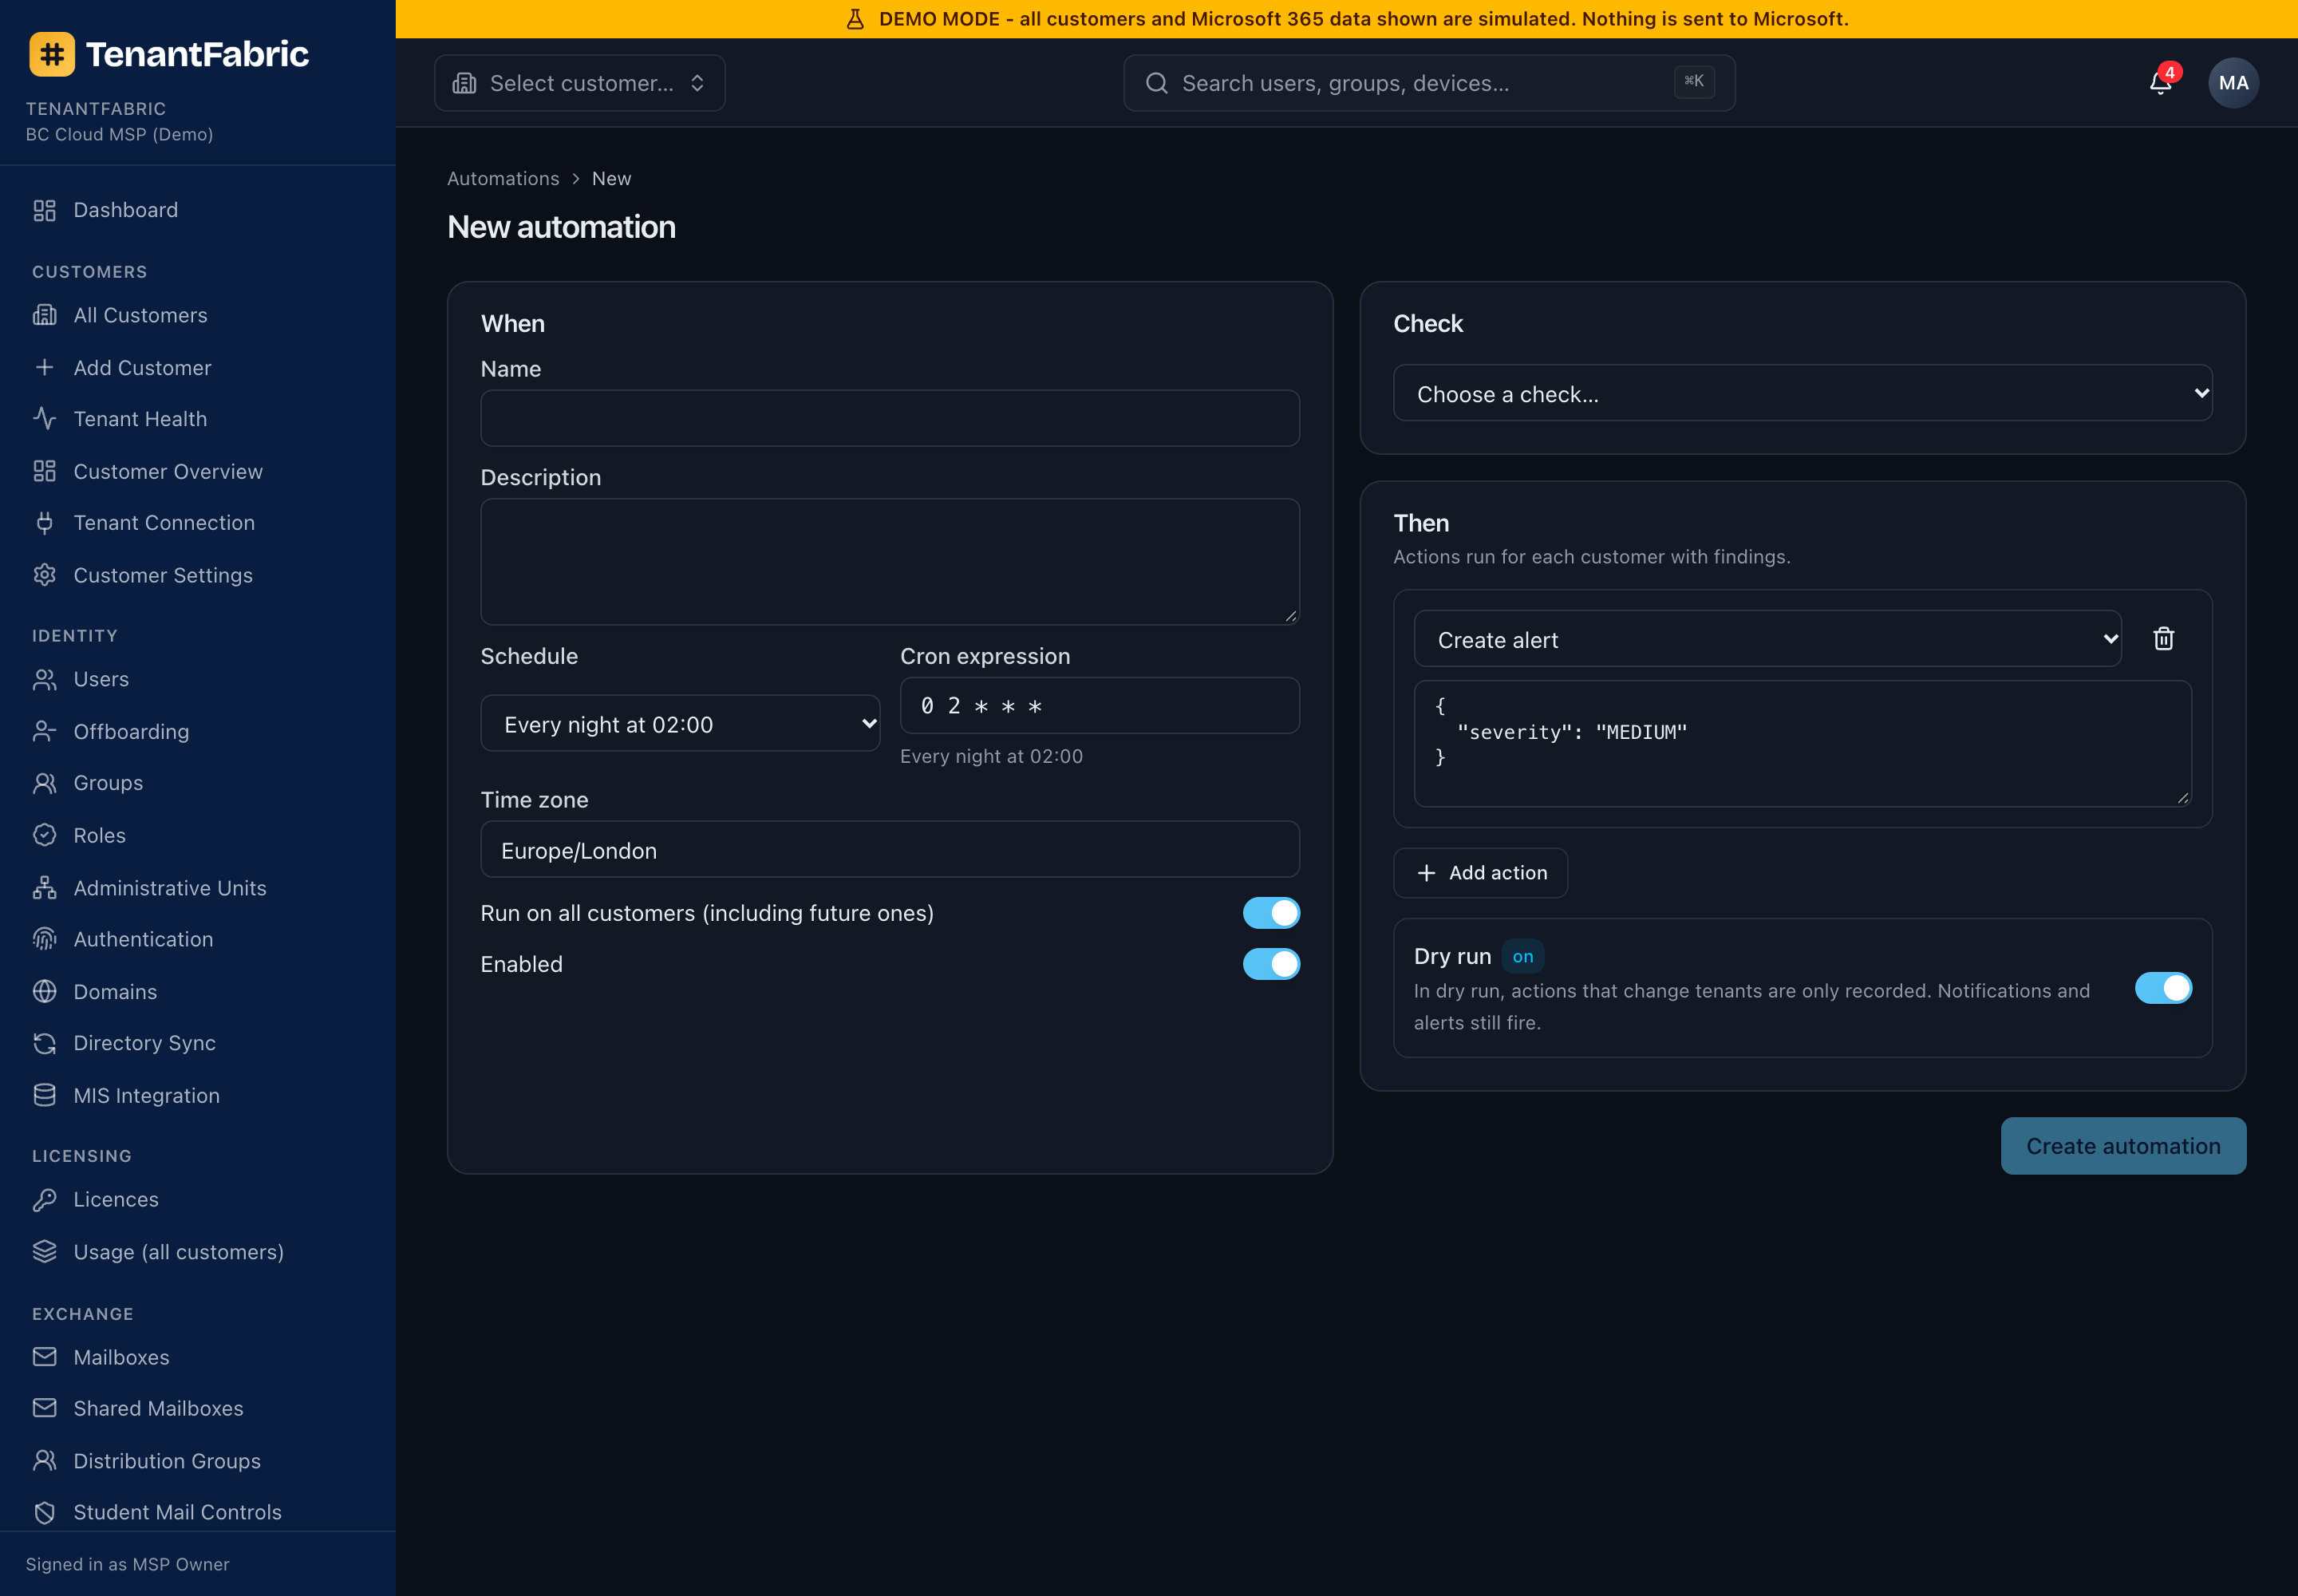
Task: Click the TenantFabric hash logo icon
Action: pyautogui.click(x=52, y=54)
